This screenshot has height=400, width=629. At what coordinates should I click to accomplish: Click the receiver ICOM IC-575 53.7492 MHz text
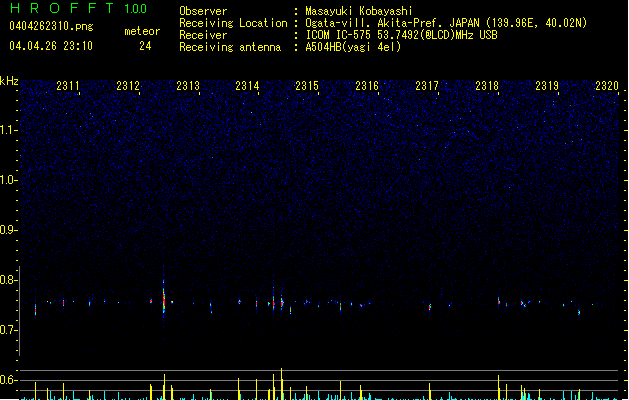(401, 35)
